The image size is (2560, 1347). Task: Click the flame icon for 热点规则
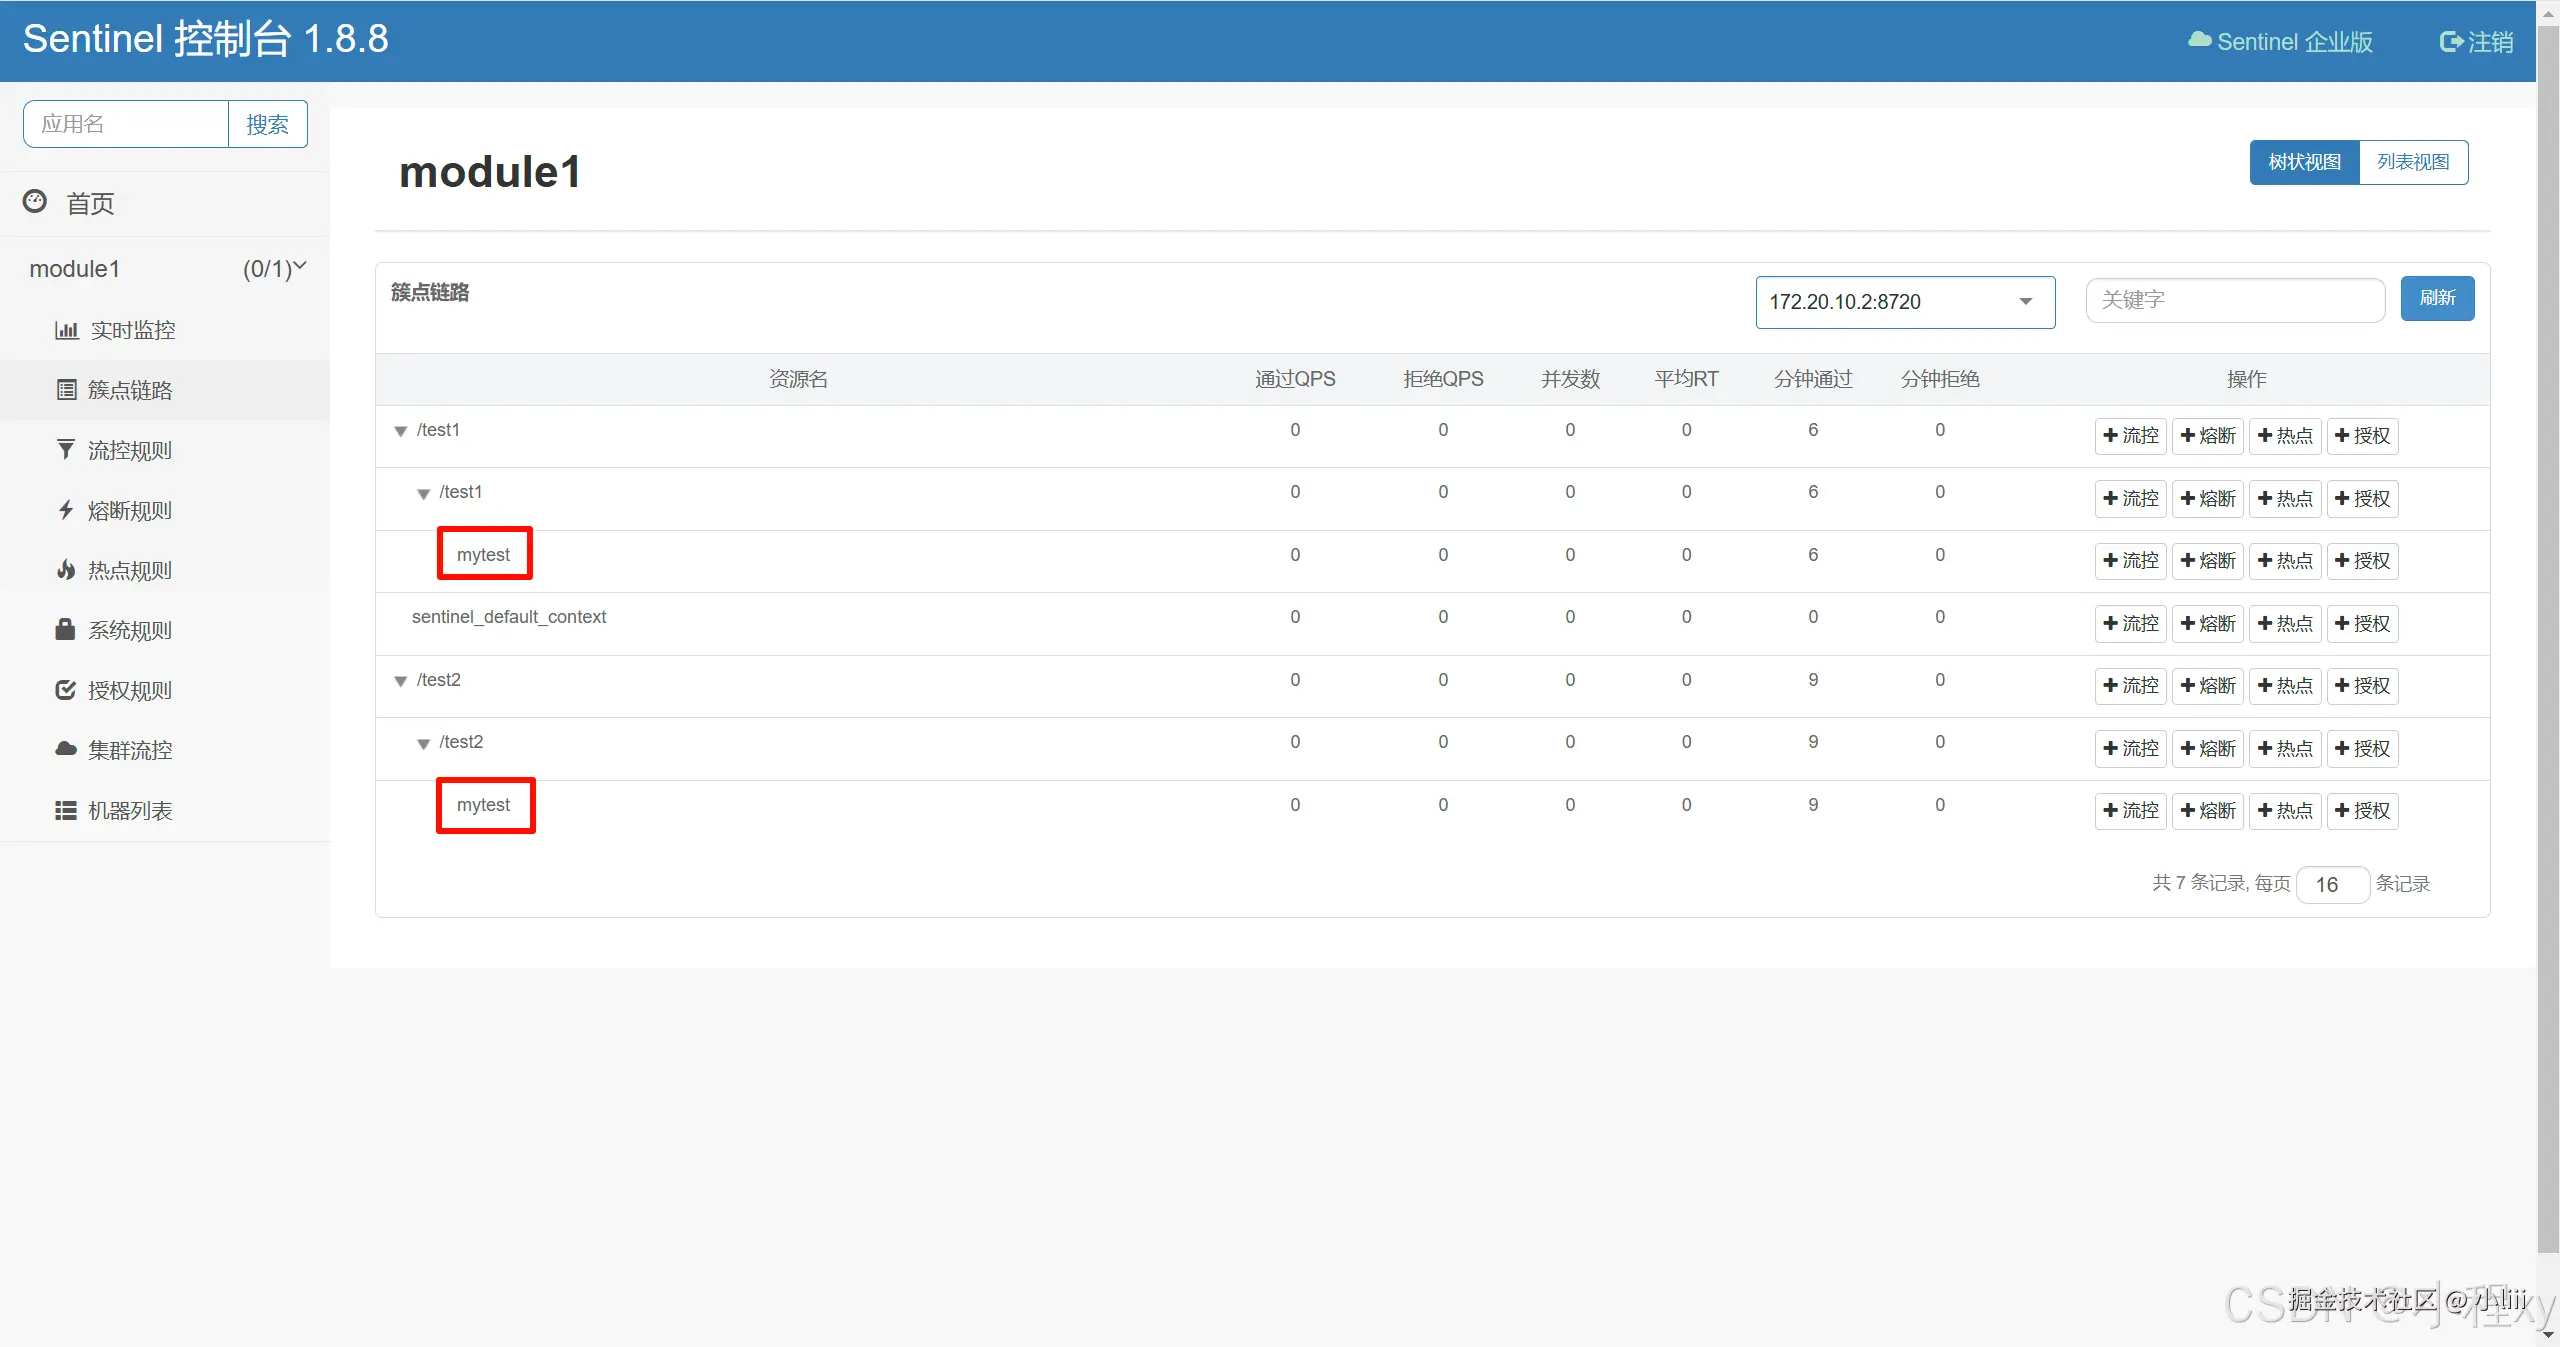(x=66, y=570)
